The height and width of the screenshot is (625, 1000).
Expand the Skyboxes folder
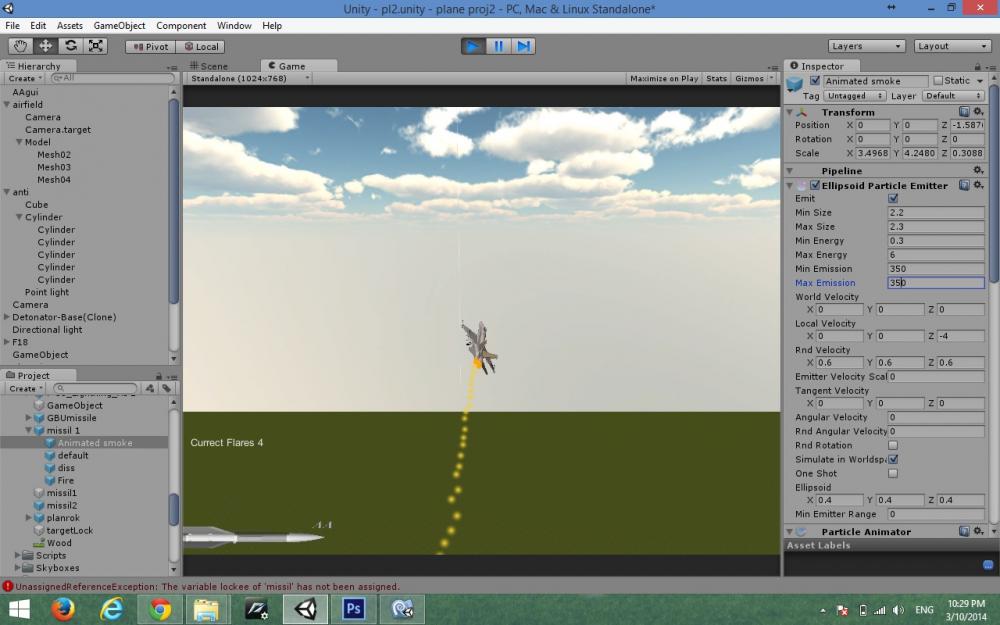tap(17, 568)
